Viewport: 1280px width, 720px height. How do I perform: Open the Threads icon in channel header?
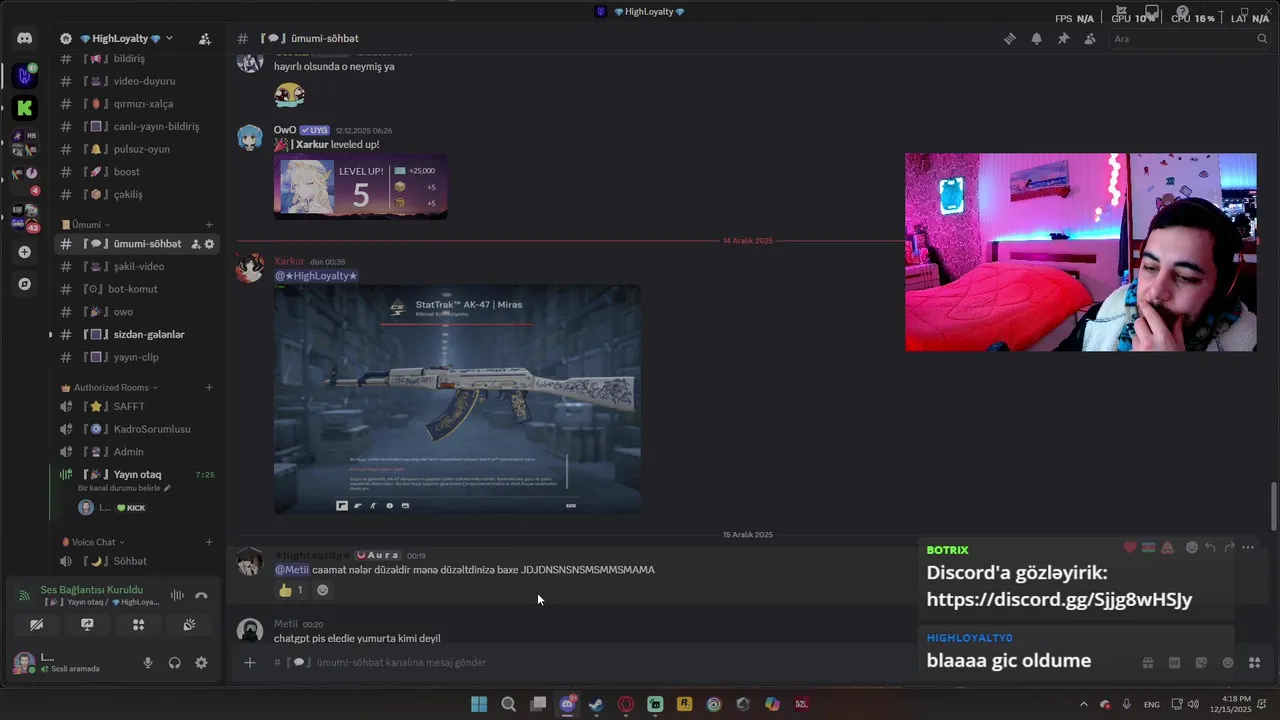(x=1010, y=39)
